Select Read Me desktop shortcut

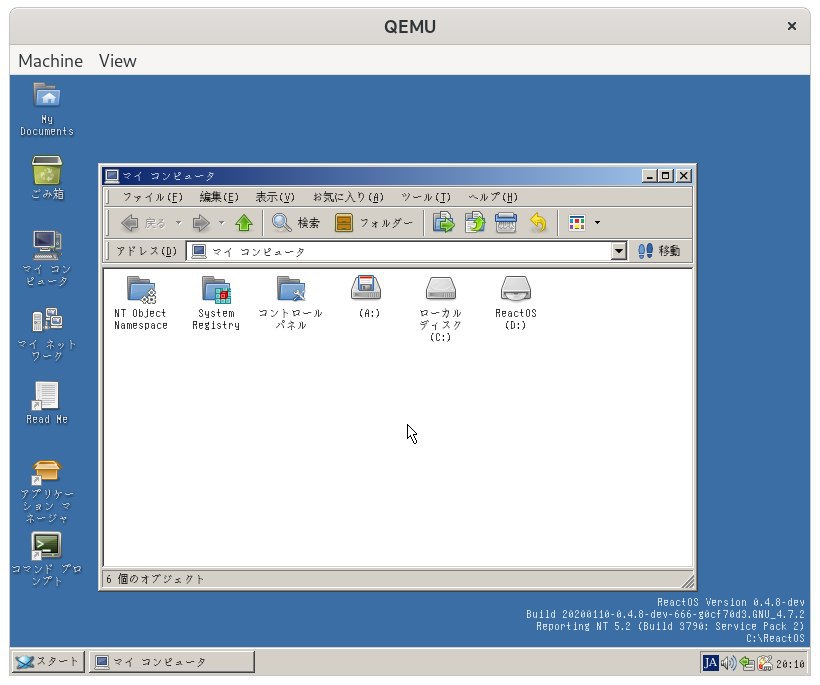(47, 403)
